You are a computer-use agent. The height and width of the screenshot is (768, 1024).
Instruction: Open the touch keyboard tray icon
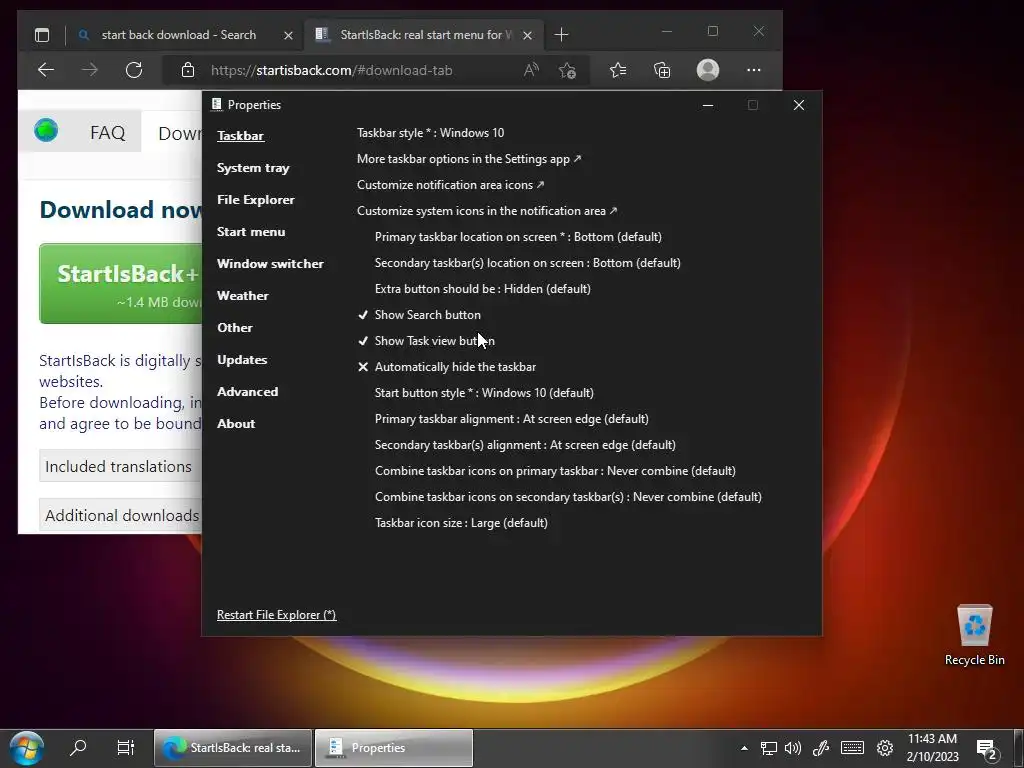click(852, 748)
